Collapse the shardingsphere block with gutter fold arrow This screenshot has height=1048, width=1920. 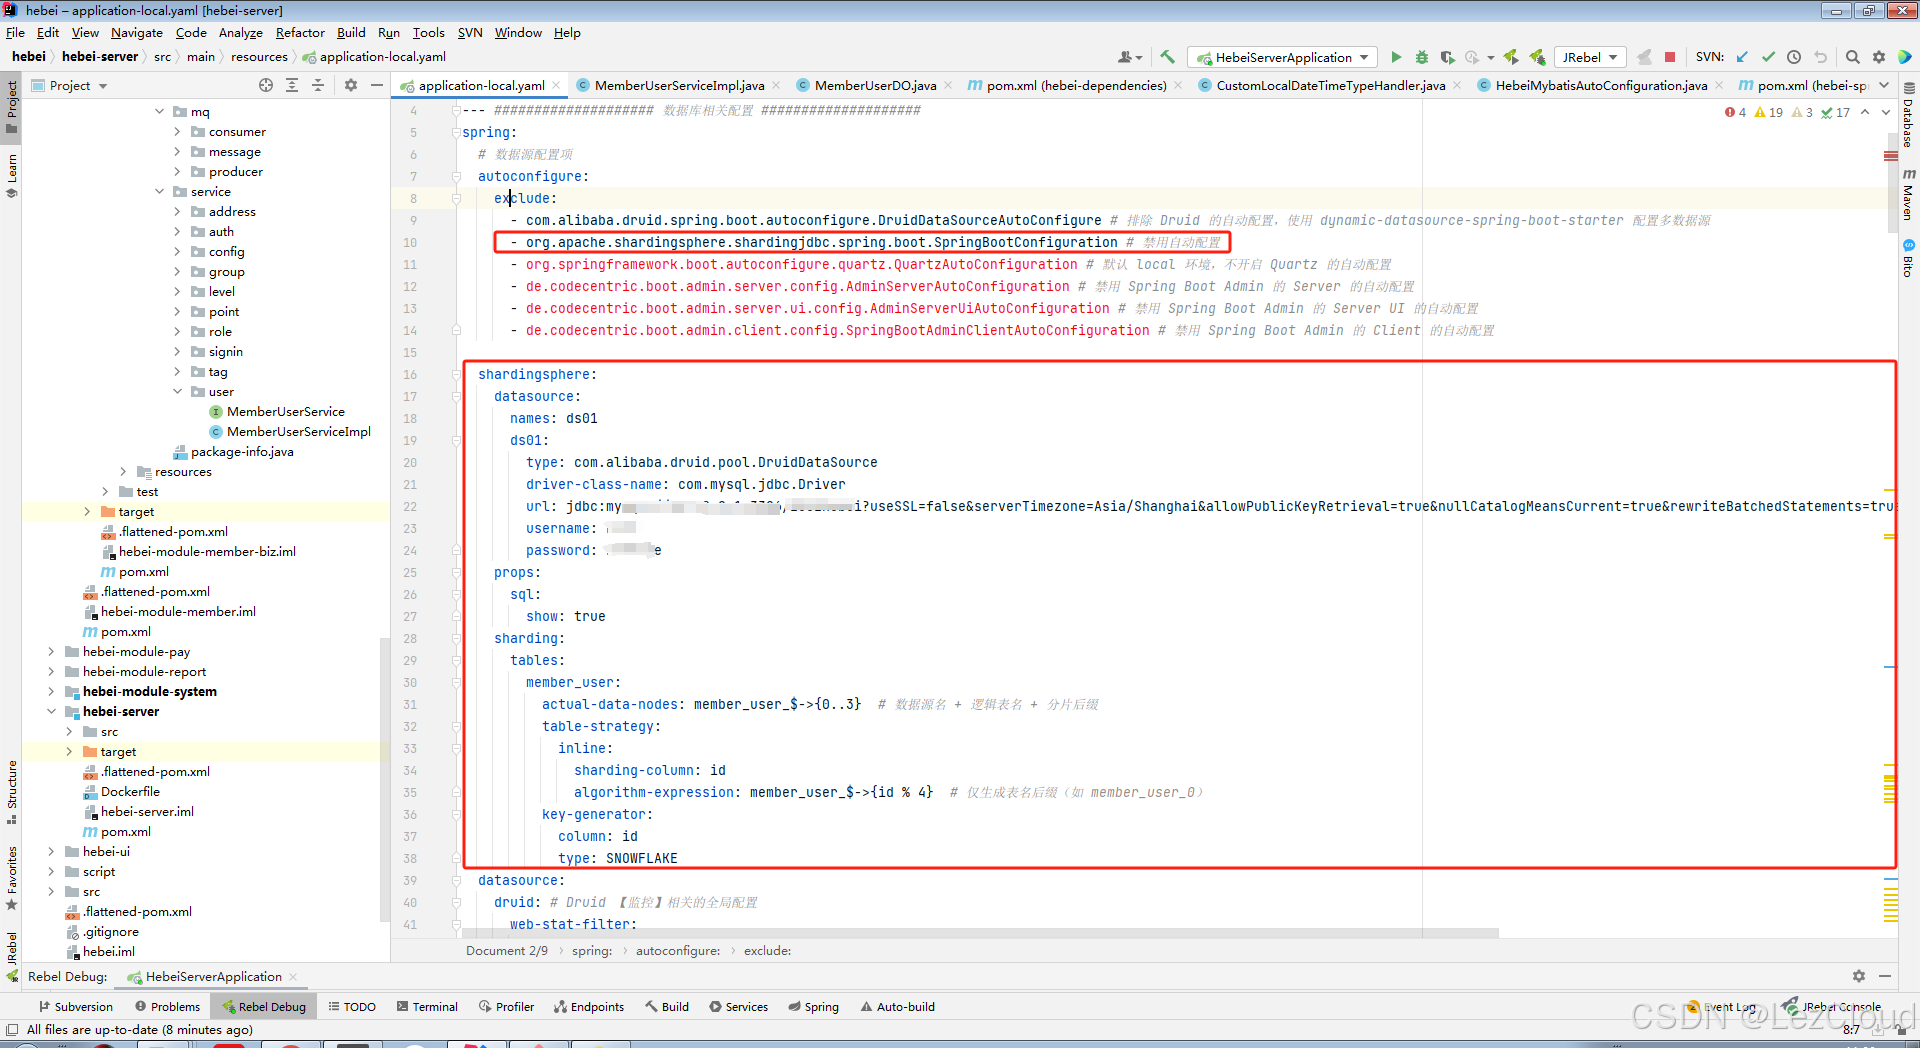pos(456,374)
